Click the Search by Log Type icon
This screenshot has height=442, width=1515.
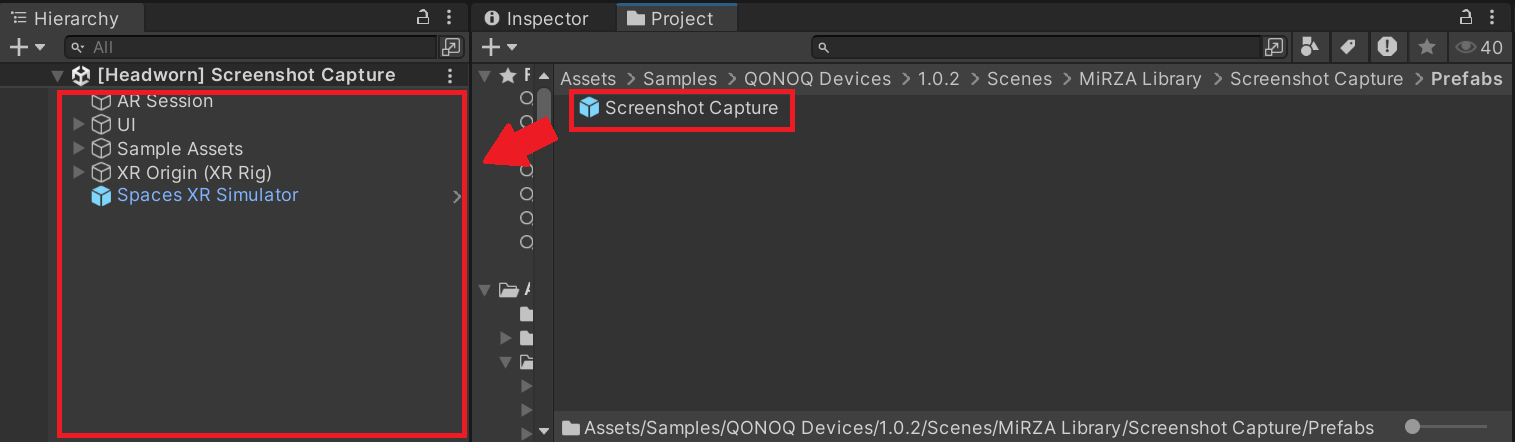click(1387, 47)
